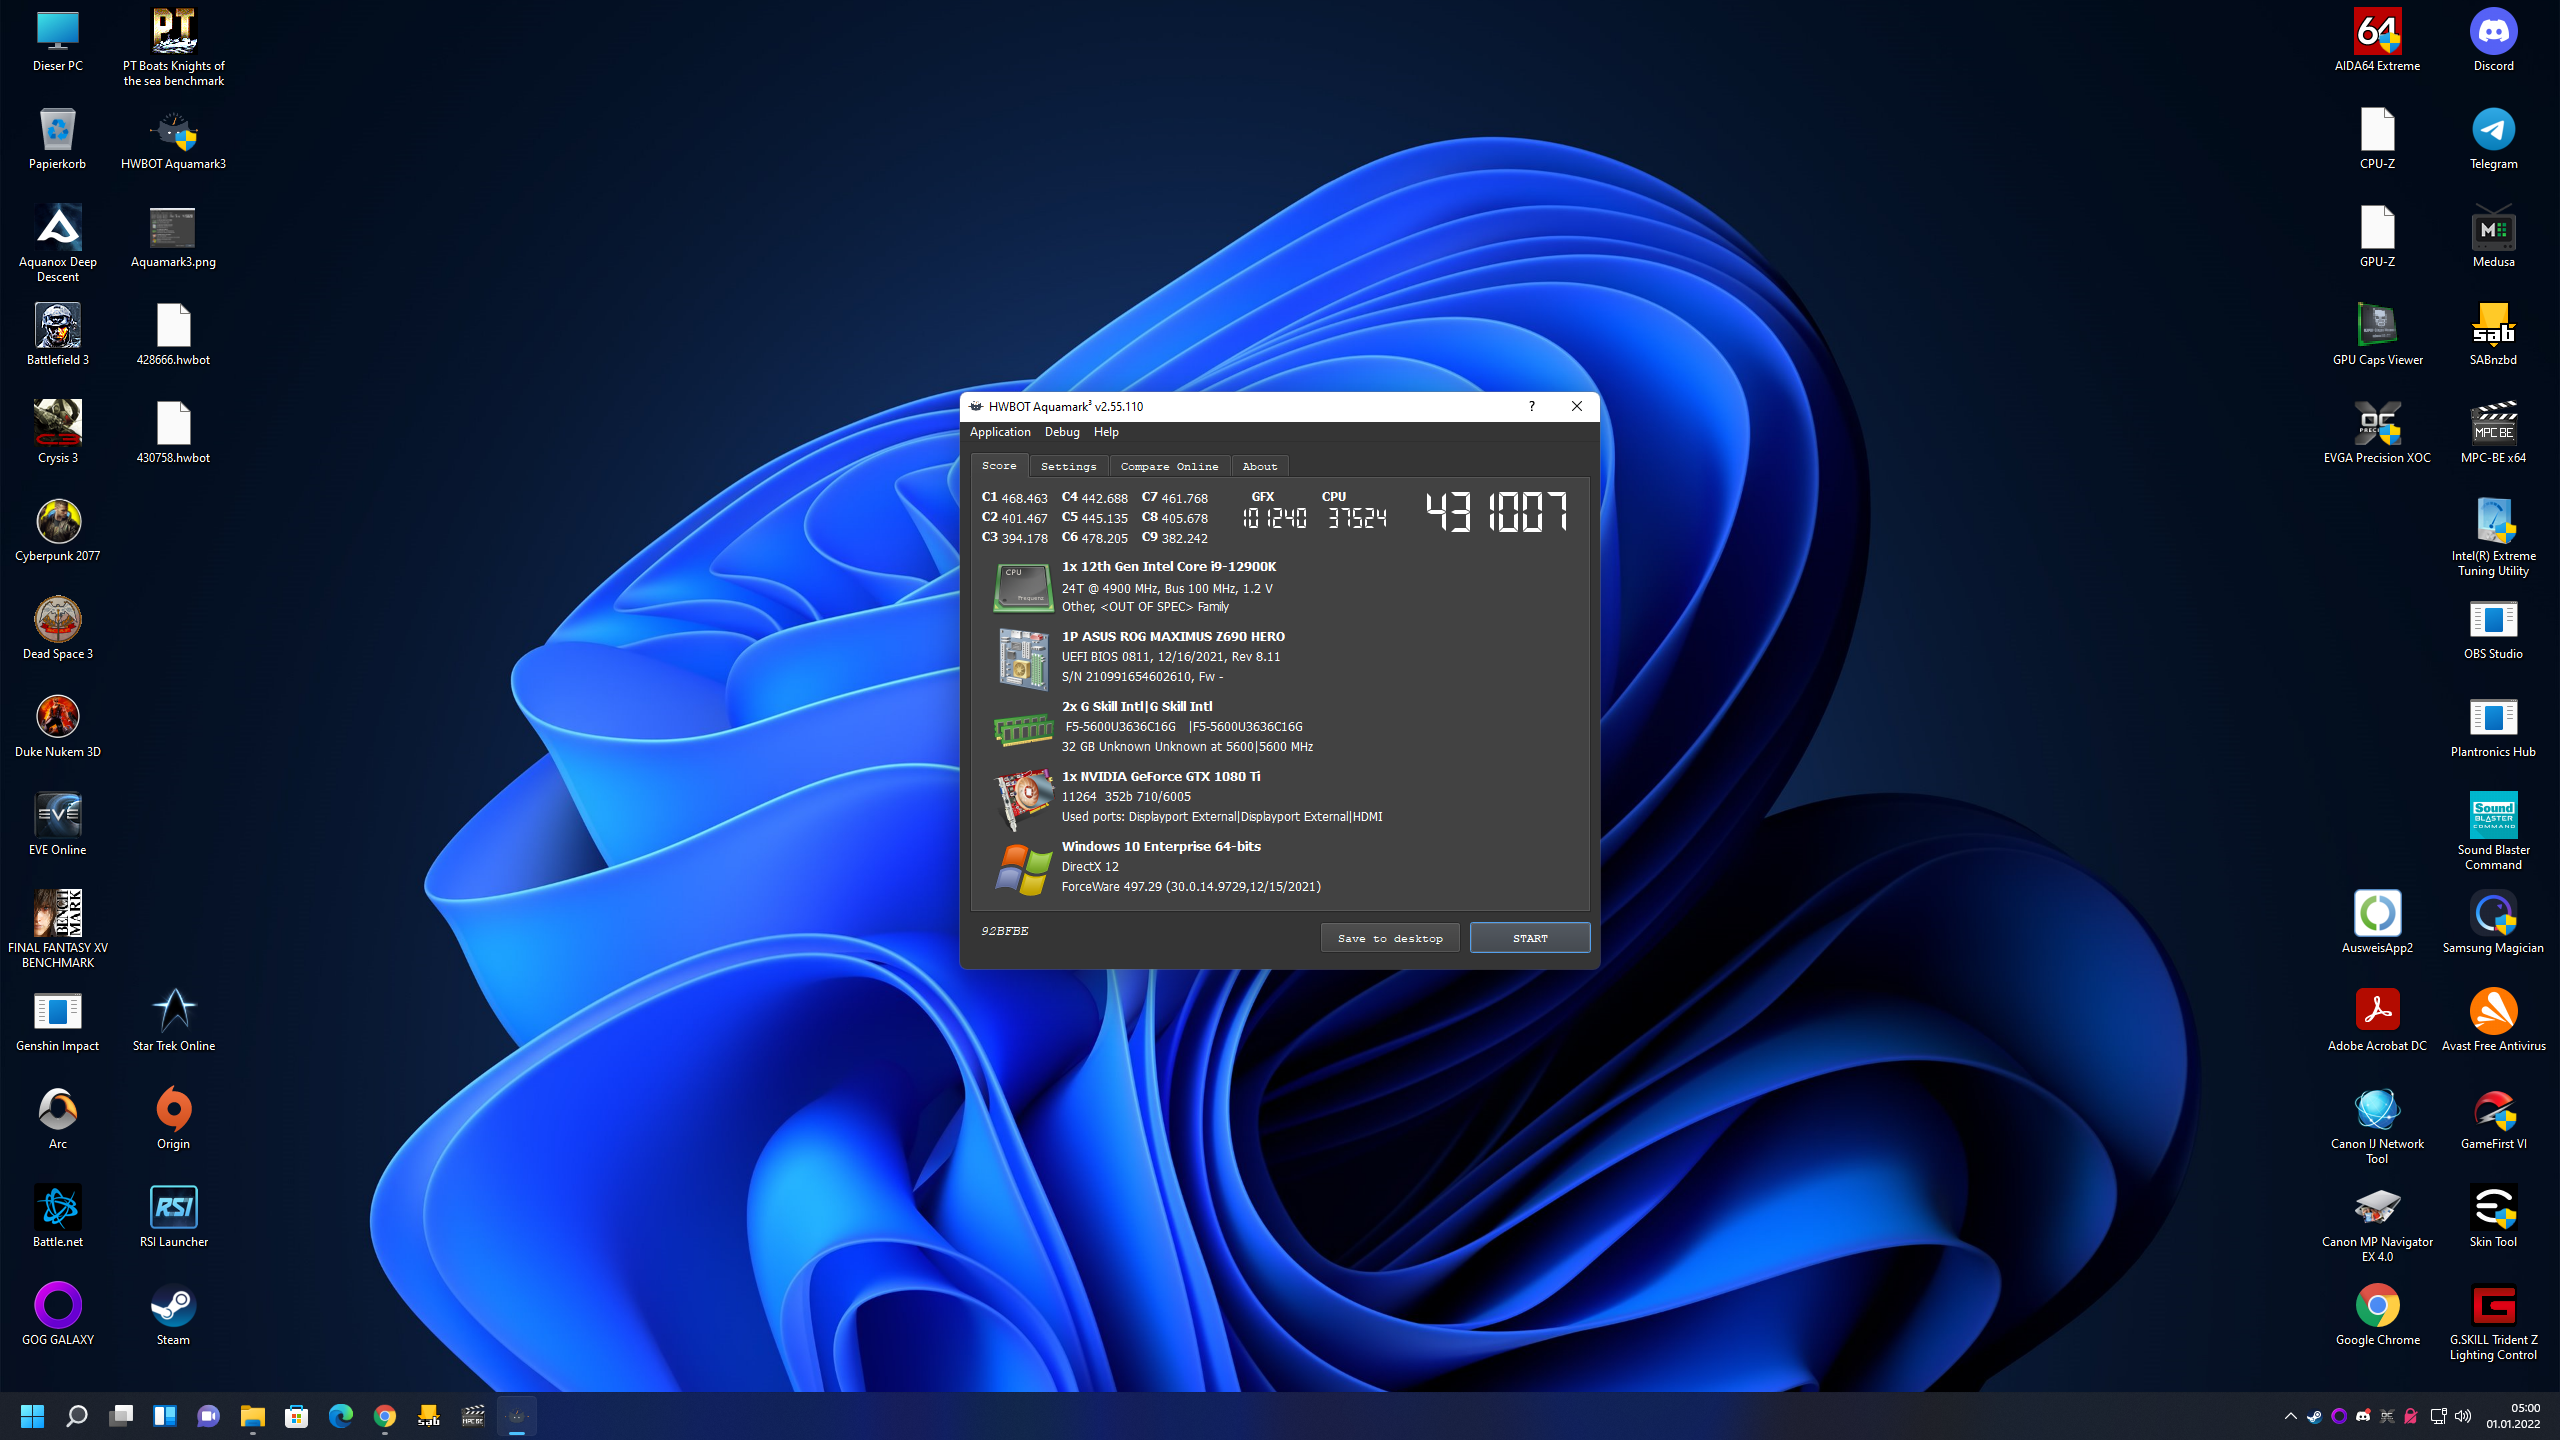This screenshot has width=2560, height=1440.
Task: Click the green RAM module image
Action: pos(1022,729)
